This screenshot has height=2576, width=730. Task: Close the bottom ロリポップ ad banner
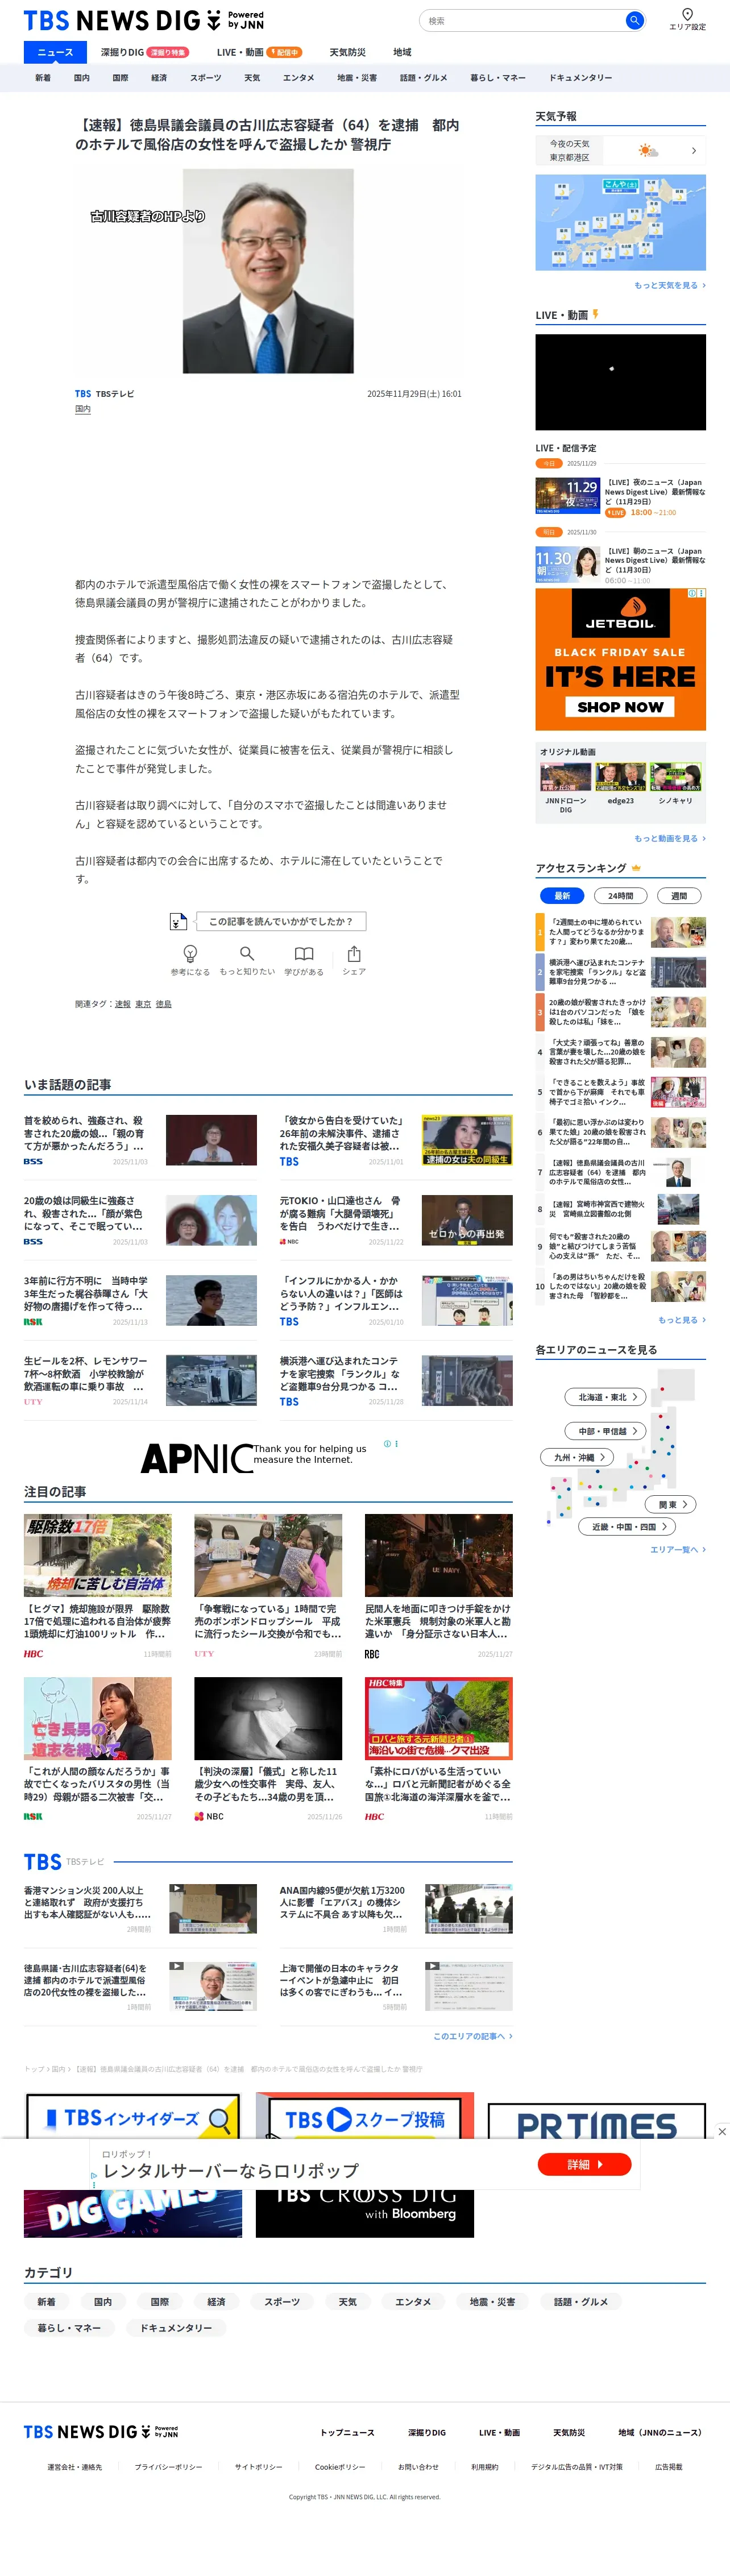(x=722, y=2131)
